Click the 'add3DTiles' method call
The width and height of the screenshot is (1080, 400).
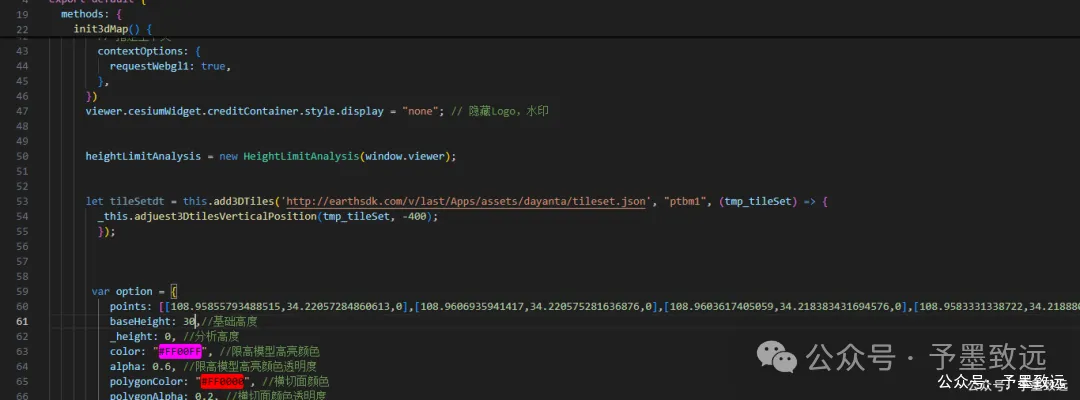(x=244, y=202)
